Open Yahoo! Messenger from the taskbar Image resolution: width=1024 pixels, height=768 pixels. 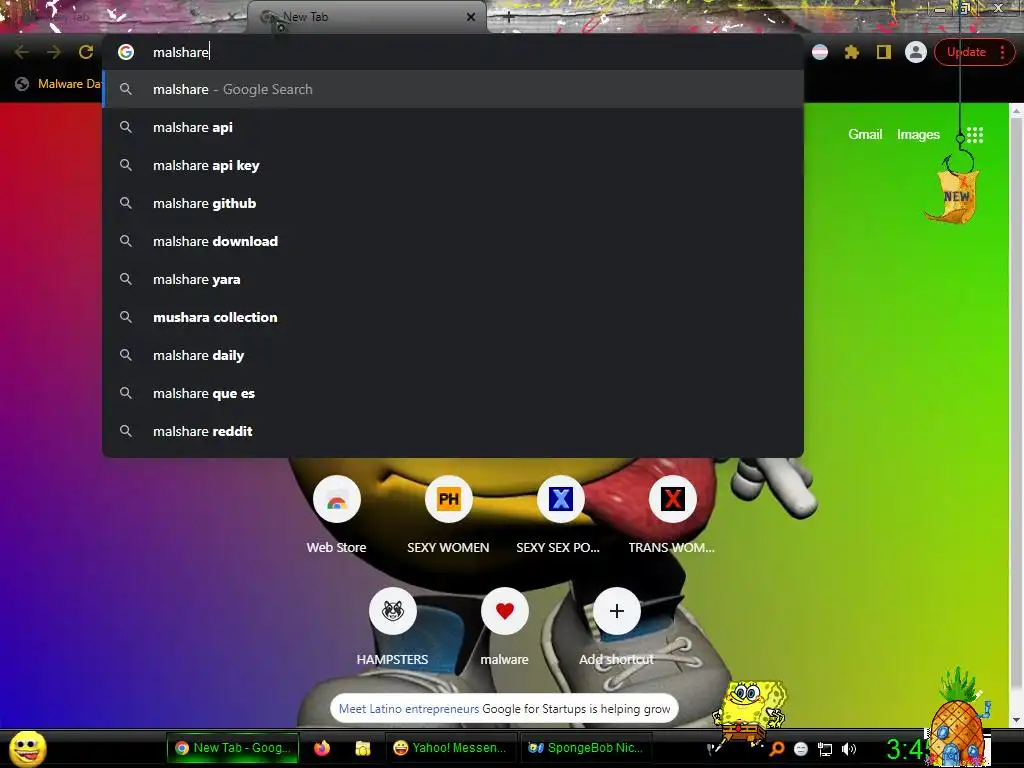click(x=451, y=748)
